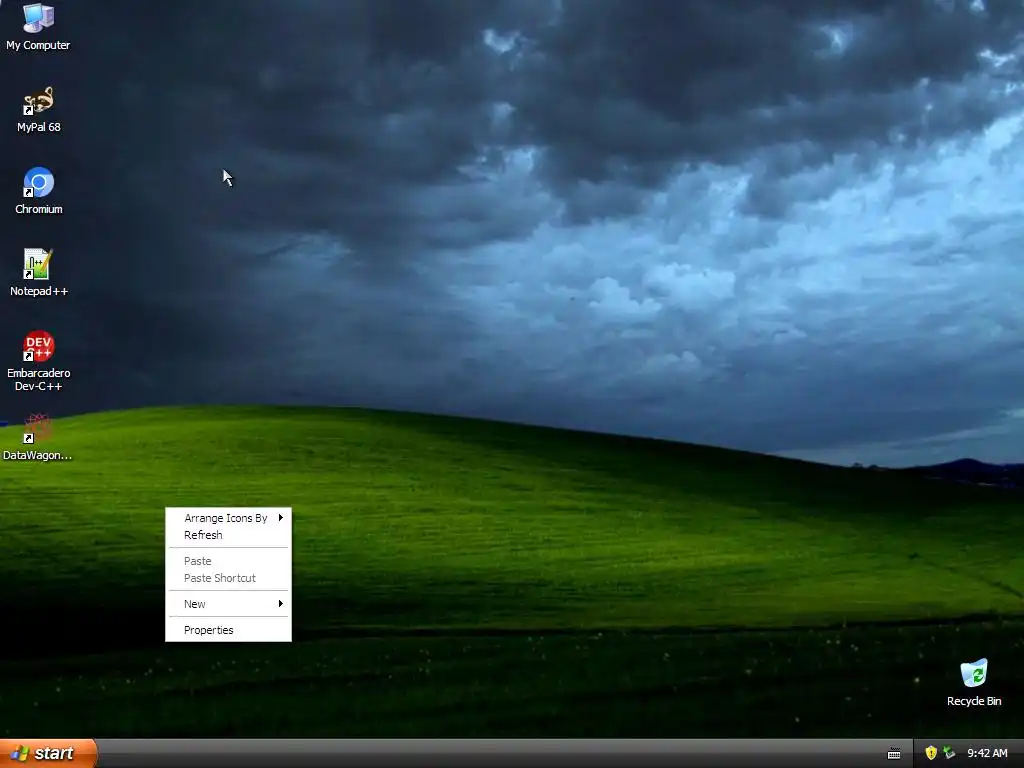Select the Recycle Bin icon
The width and height of the screenshot is (1024, 768).
[974, 682]
